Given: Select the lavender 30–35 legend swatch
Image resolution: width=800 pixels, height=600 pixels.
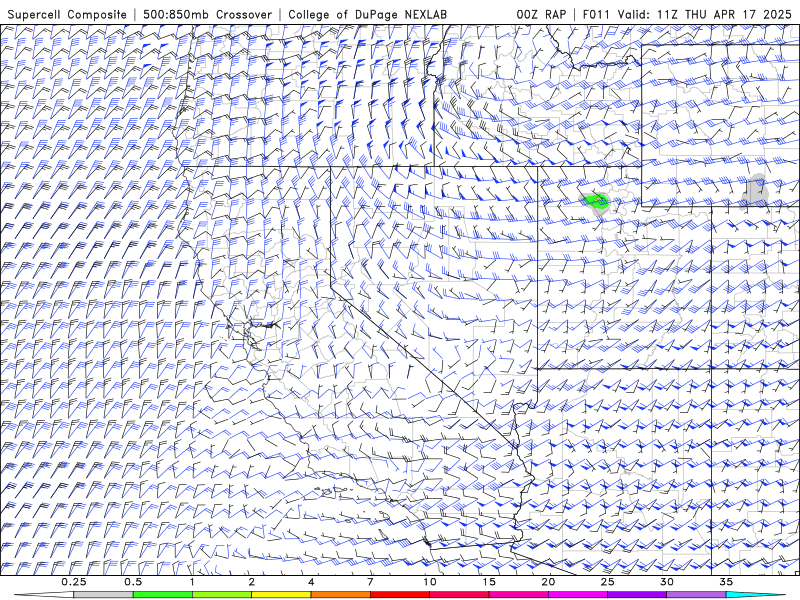Looking at the screenshot, I should [696, 595].
